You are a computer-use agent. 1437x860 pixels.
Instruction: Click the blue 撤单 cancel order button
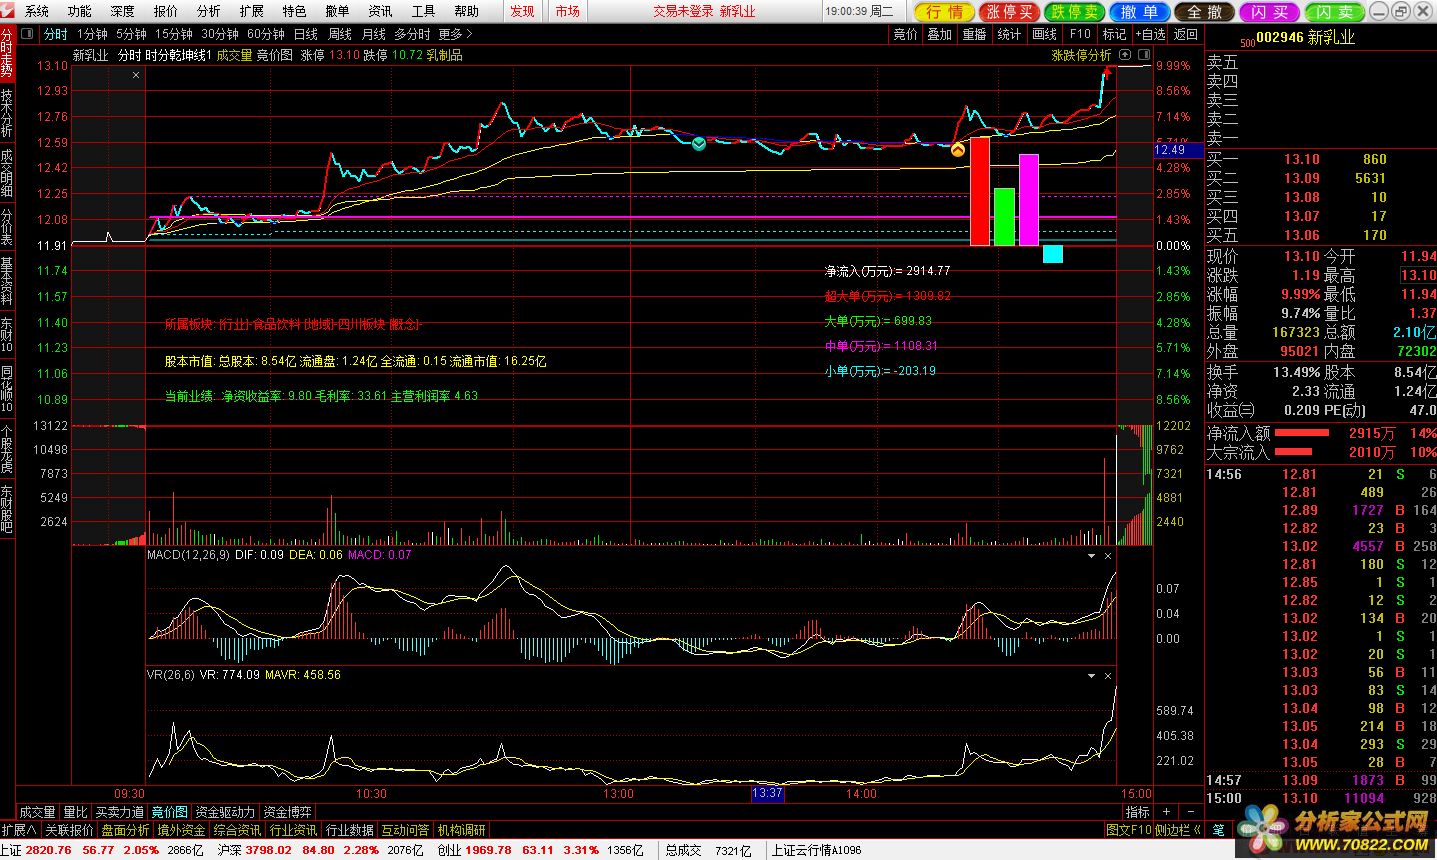[x=1140, y=11]
